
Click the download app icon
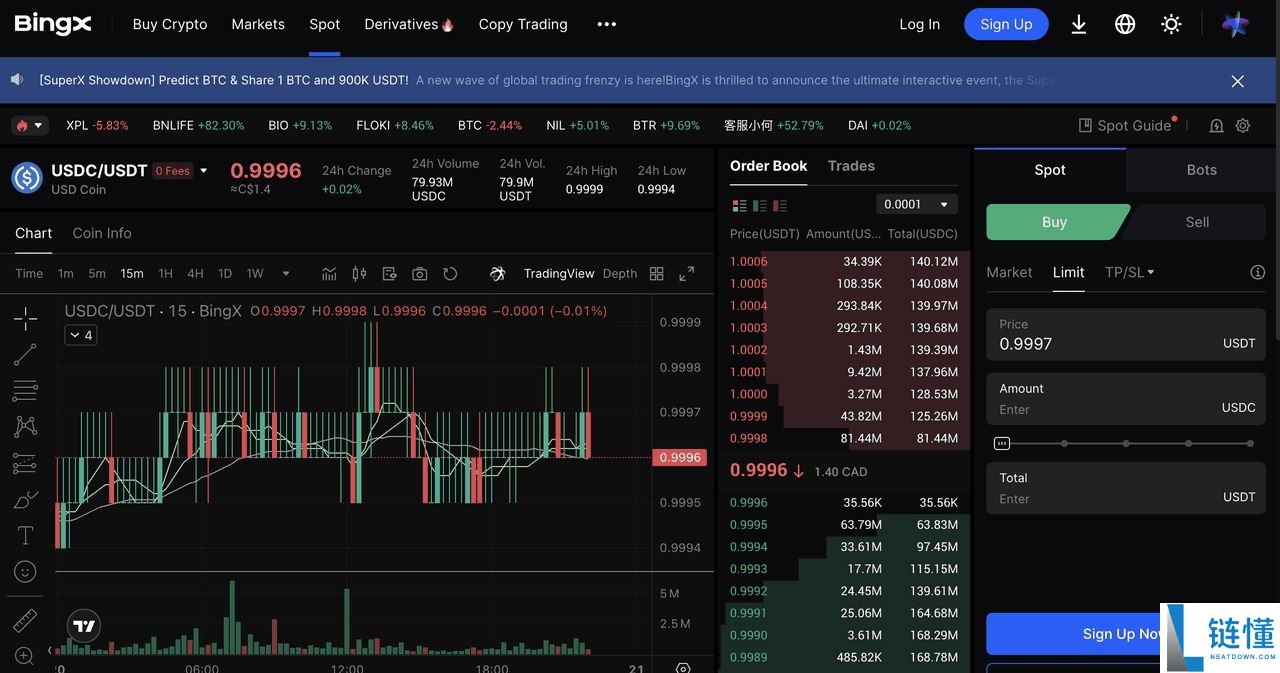pyautogui.click(x=1079, y=24)
